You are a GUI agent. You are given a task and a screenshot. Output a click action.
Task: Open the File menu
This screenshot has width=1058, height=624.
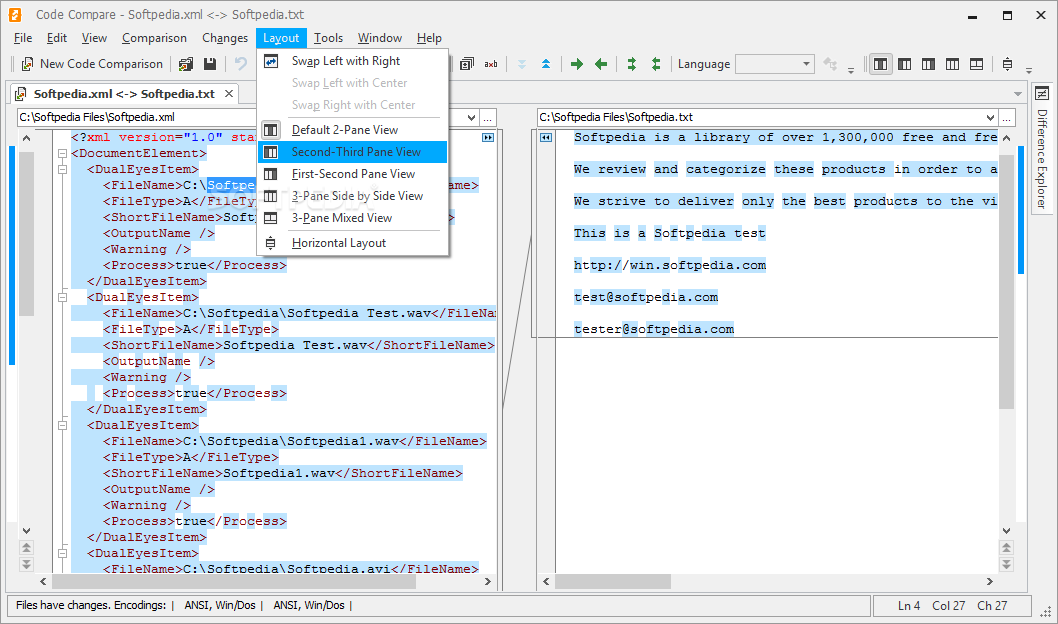pos(23,38)
